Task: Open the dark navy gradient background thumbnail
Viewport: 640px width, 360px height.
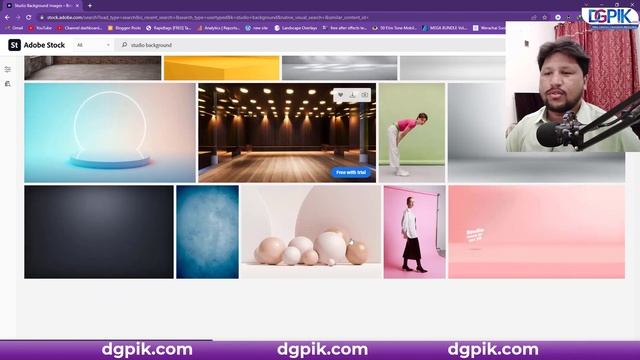Action: (x=99, y=232)
